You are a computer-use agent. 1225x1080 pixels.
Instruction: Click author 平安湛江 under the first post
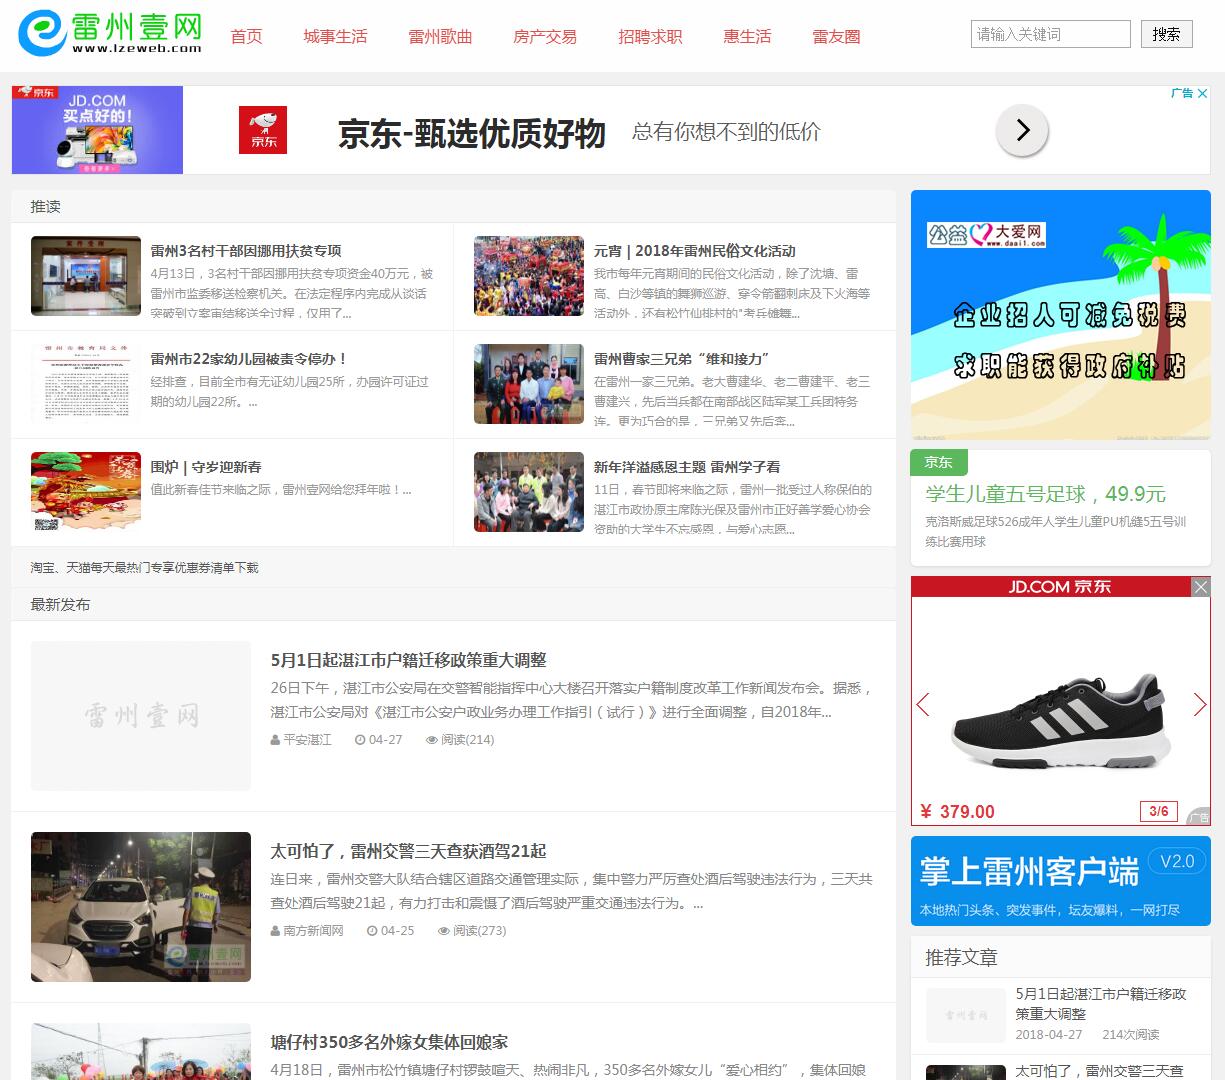301,740
